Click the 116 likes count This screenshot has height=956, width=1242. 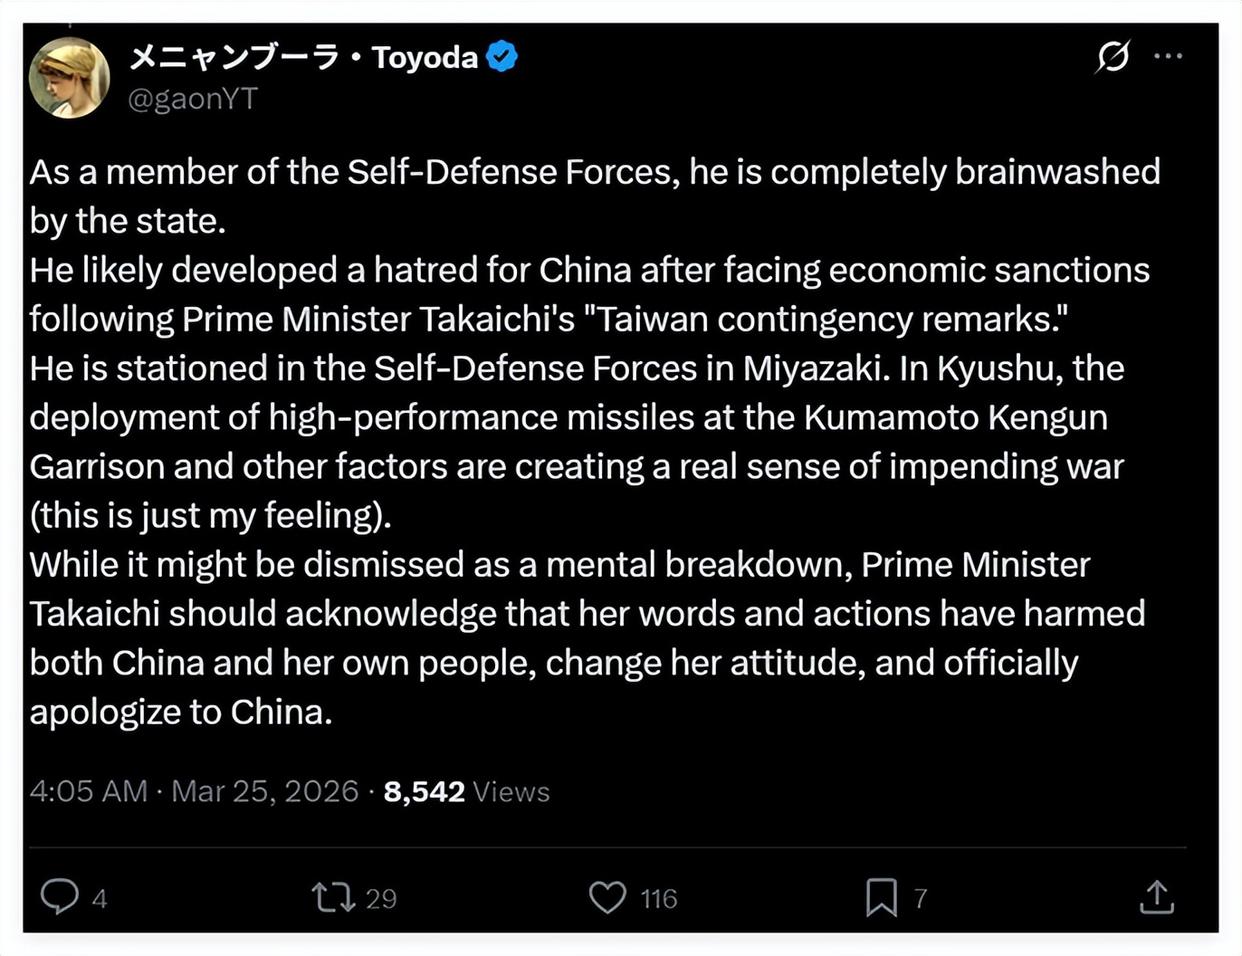[659, 898]
